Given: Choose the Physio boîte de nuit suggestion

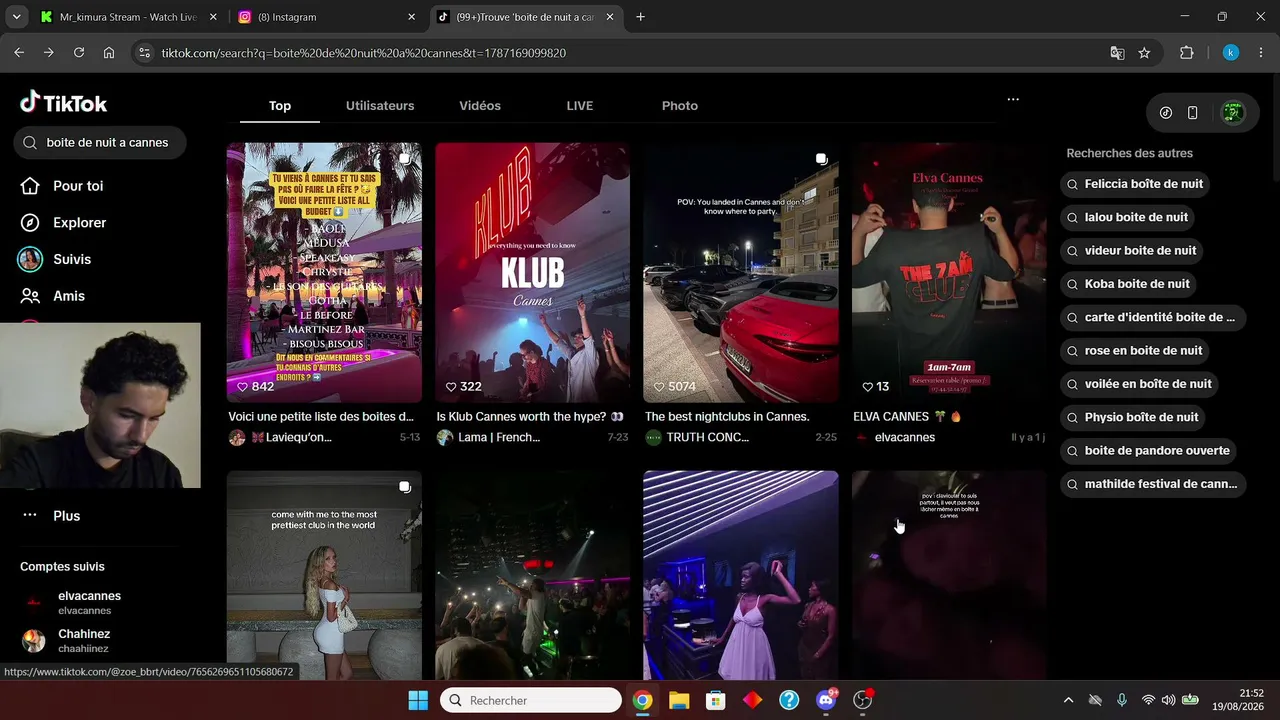Looking at the screenshot, I should [1133, 417].
